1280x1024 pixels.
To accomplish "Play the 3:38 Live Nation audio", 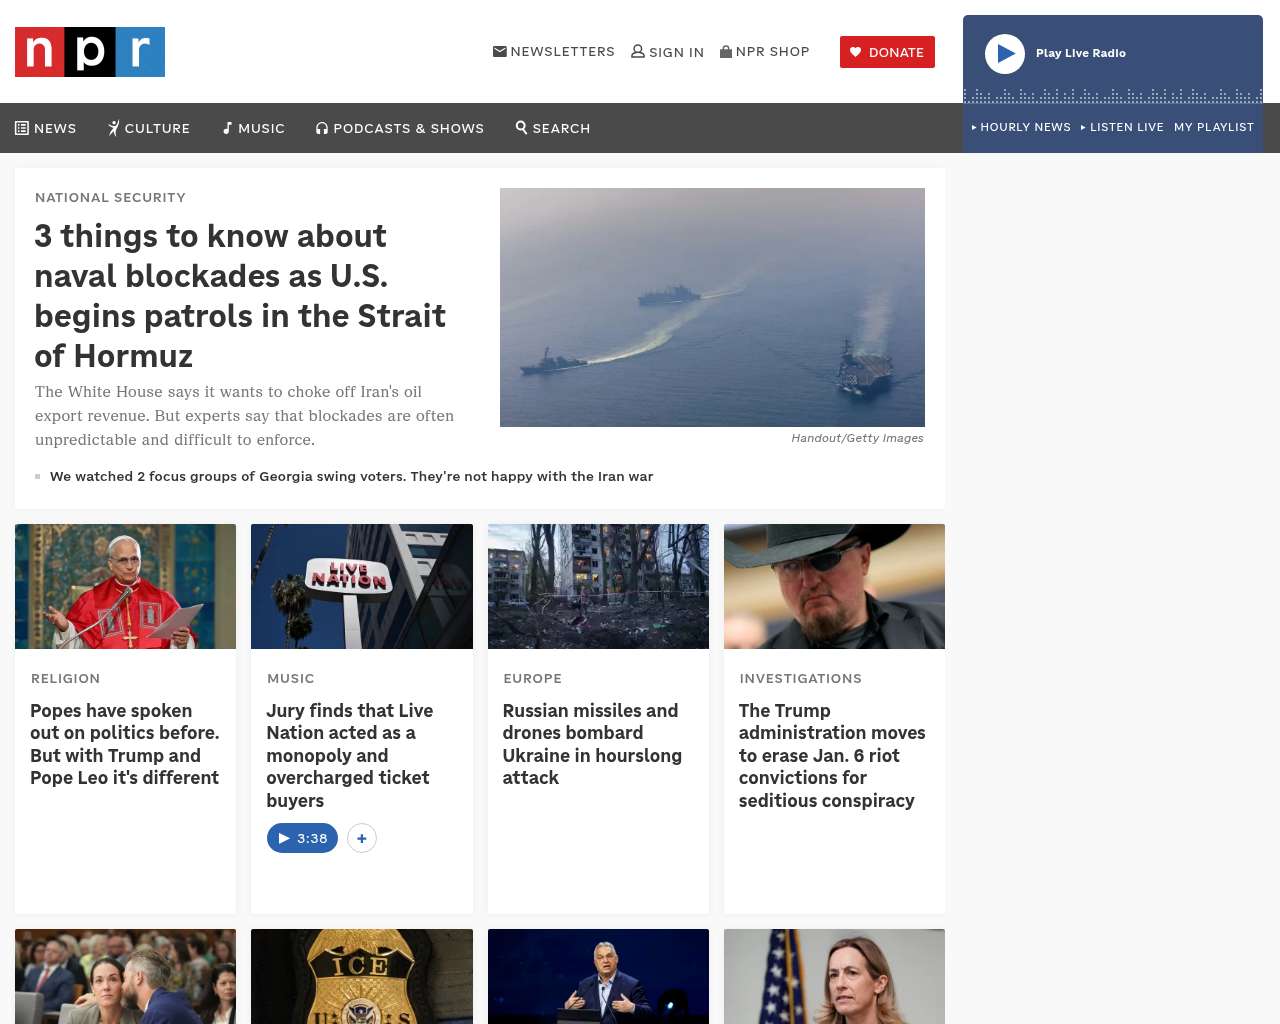I will click(302, 838).
